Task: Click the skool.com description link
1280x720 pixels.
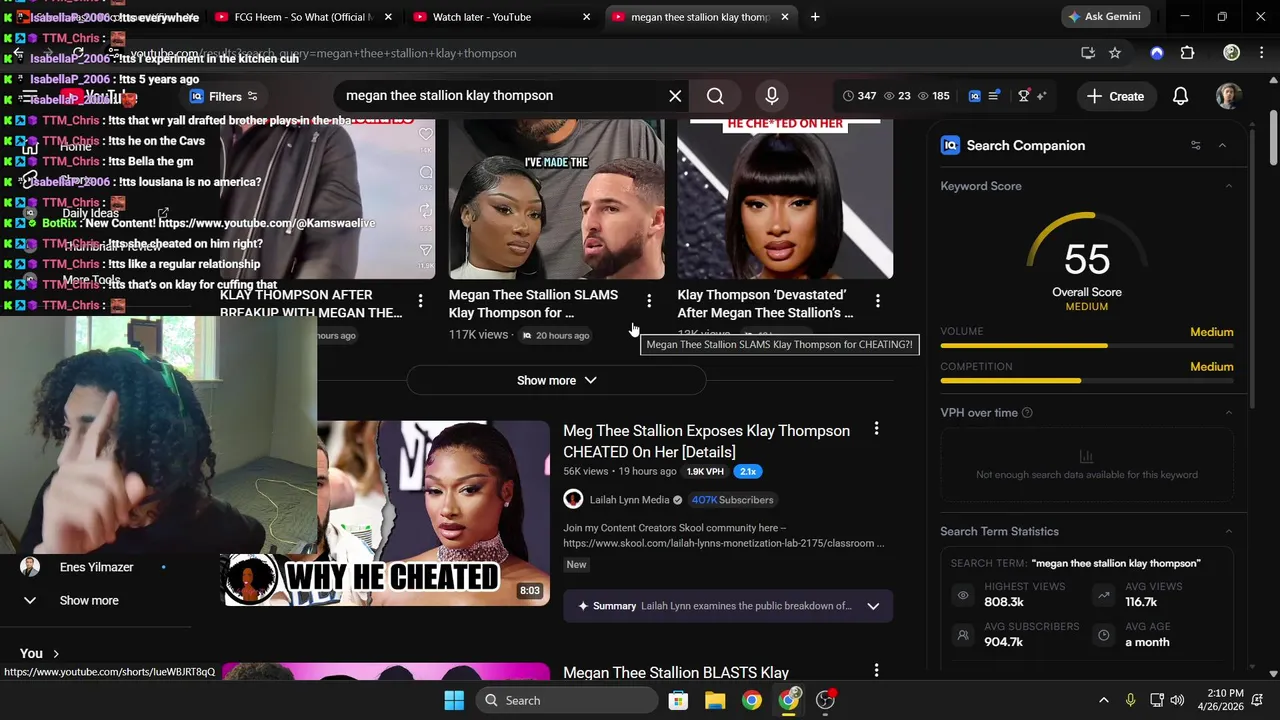Action: pos(724,543)
